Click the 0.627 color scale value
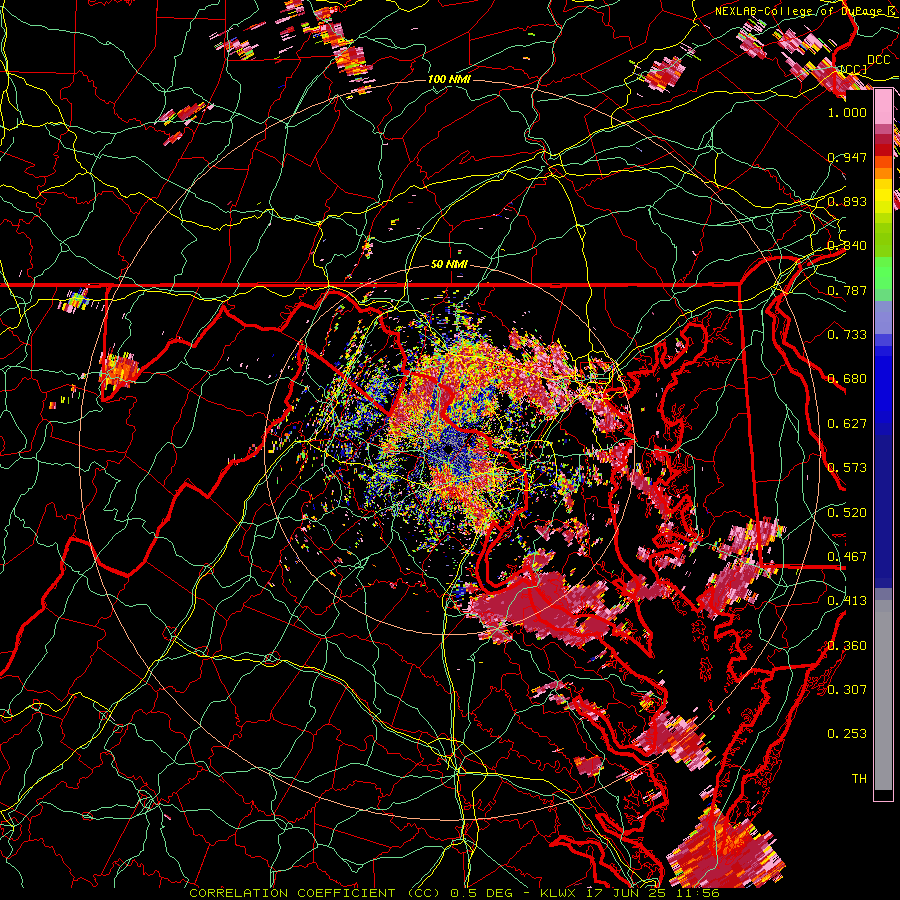This screenshot has width=900, height=900. coord(847,424)
